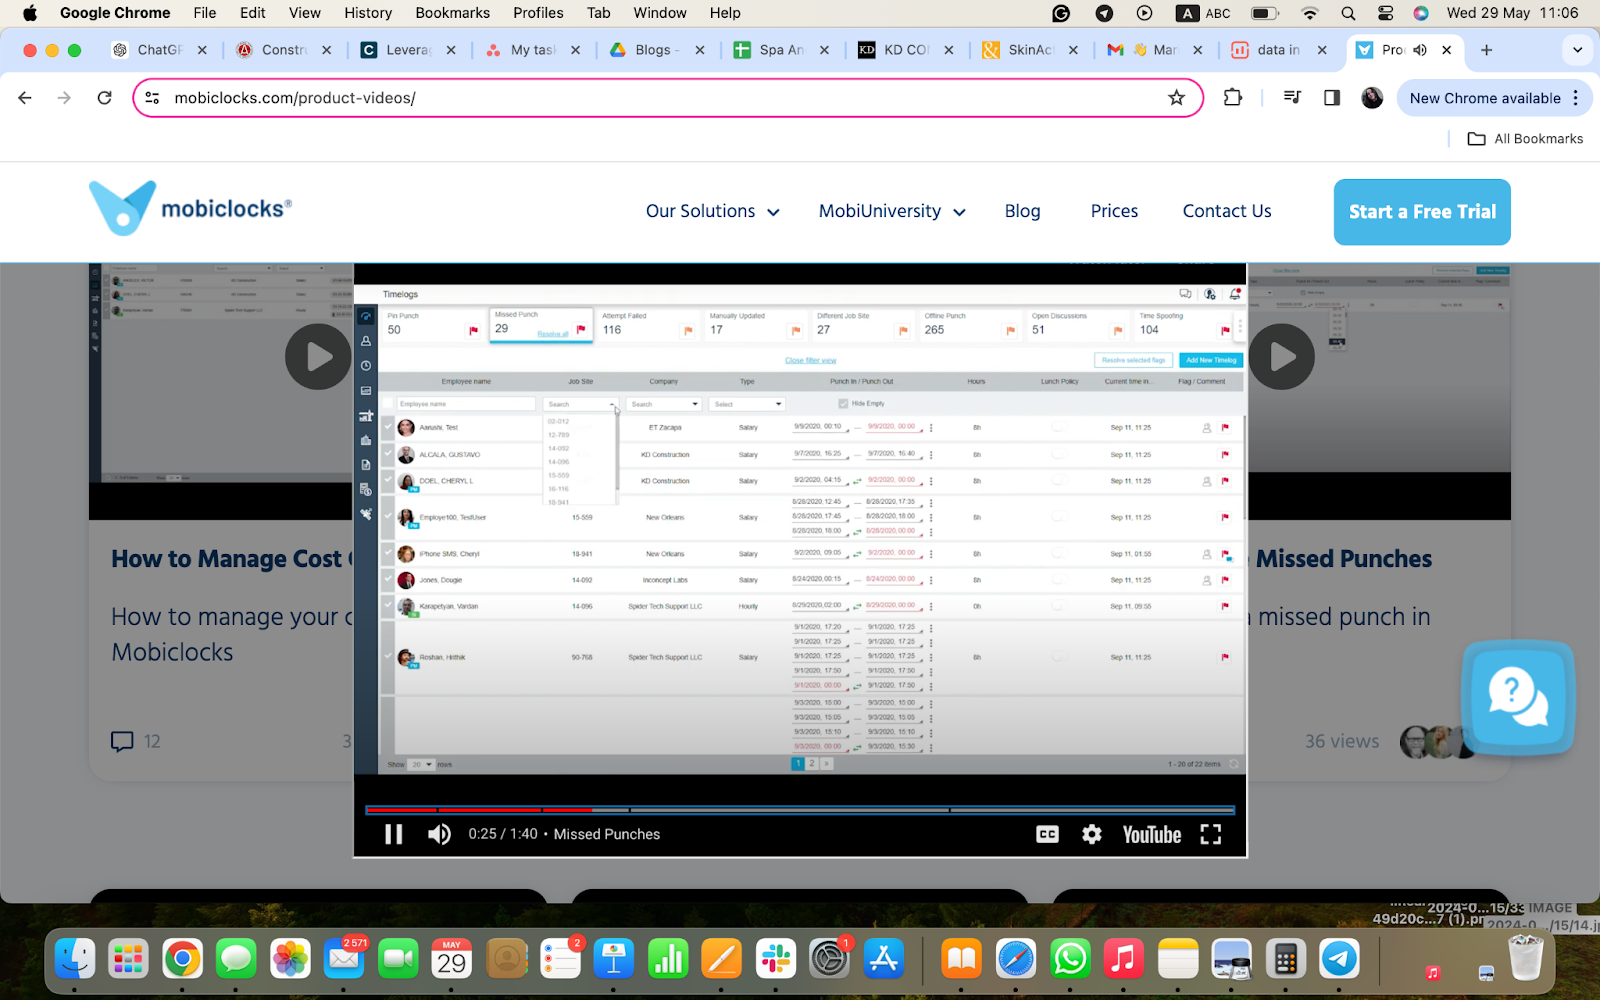Open the Chrome extensions puzzle icon

point(1233,98)
